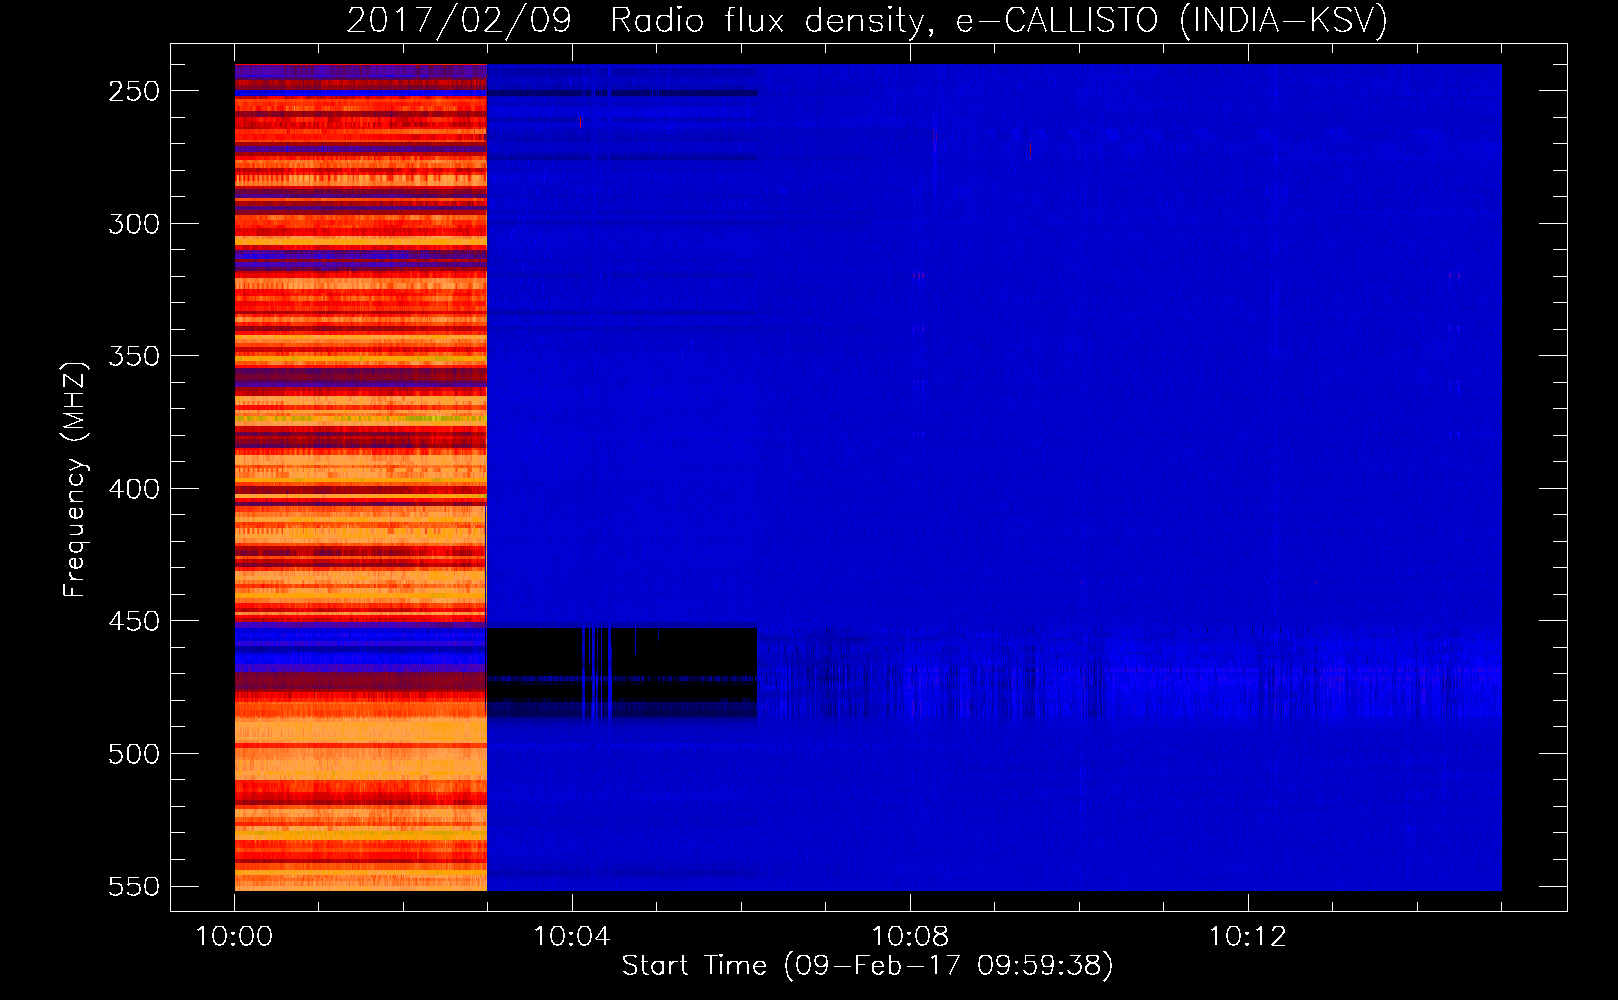Click the '10:08' time tick label
Screen dimensions: 1618x1000
tap(909, 937)
